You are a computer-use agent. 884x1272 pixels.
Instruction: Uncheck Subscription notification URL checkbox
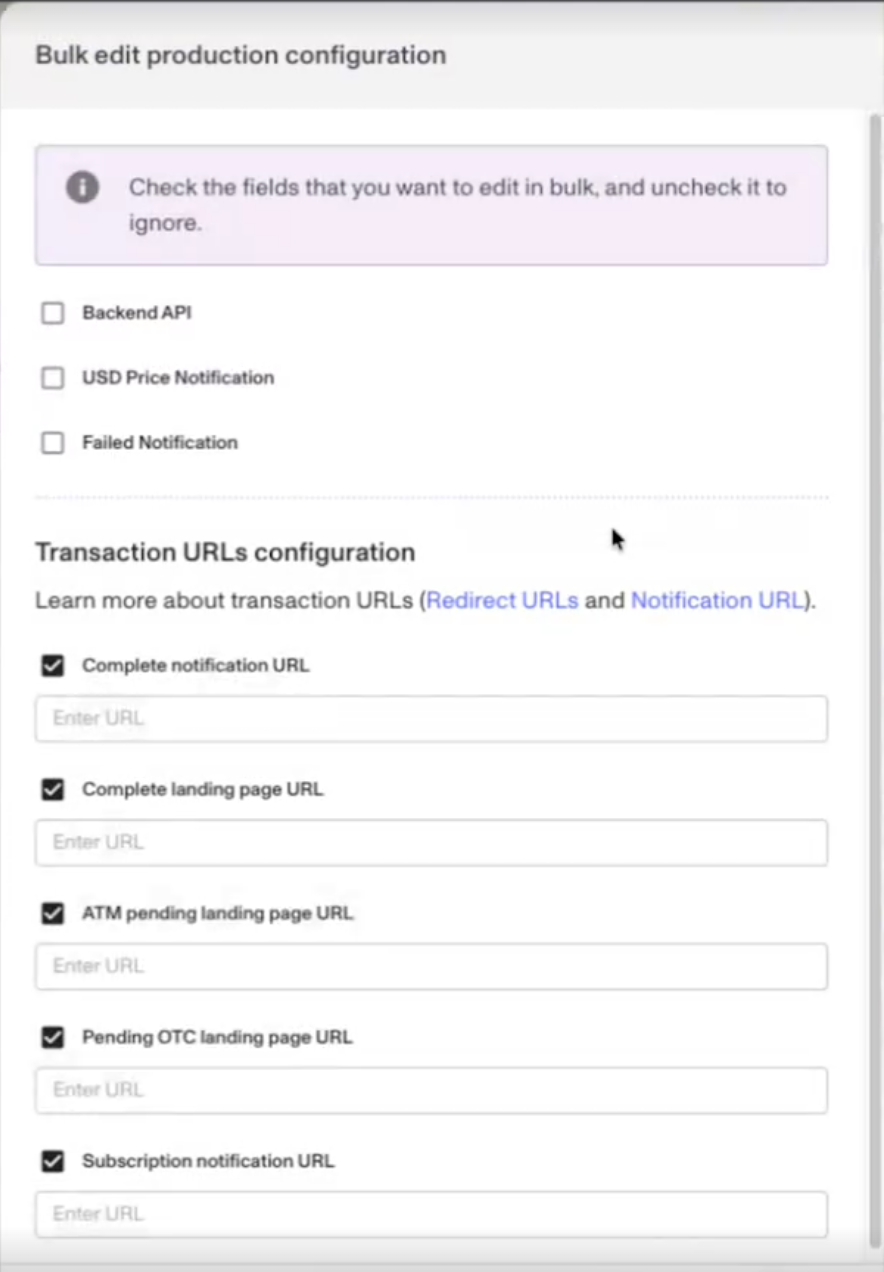click(x=53, y=1162)
